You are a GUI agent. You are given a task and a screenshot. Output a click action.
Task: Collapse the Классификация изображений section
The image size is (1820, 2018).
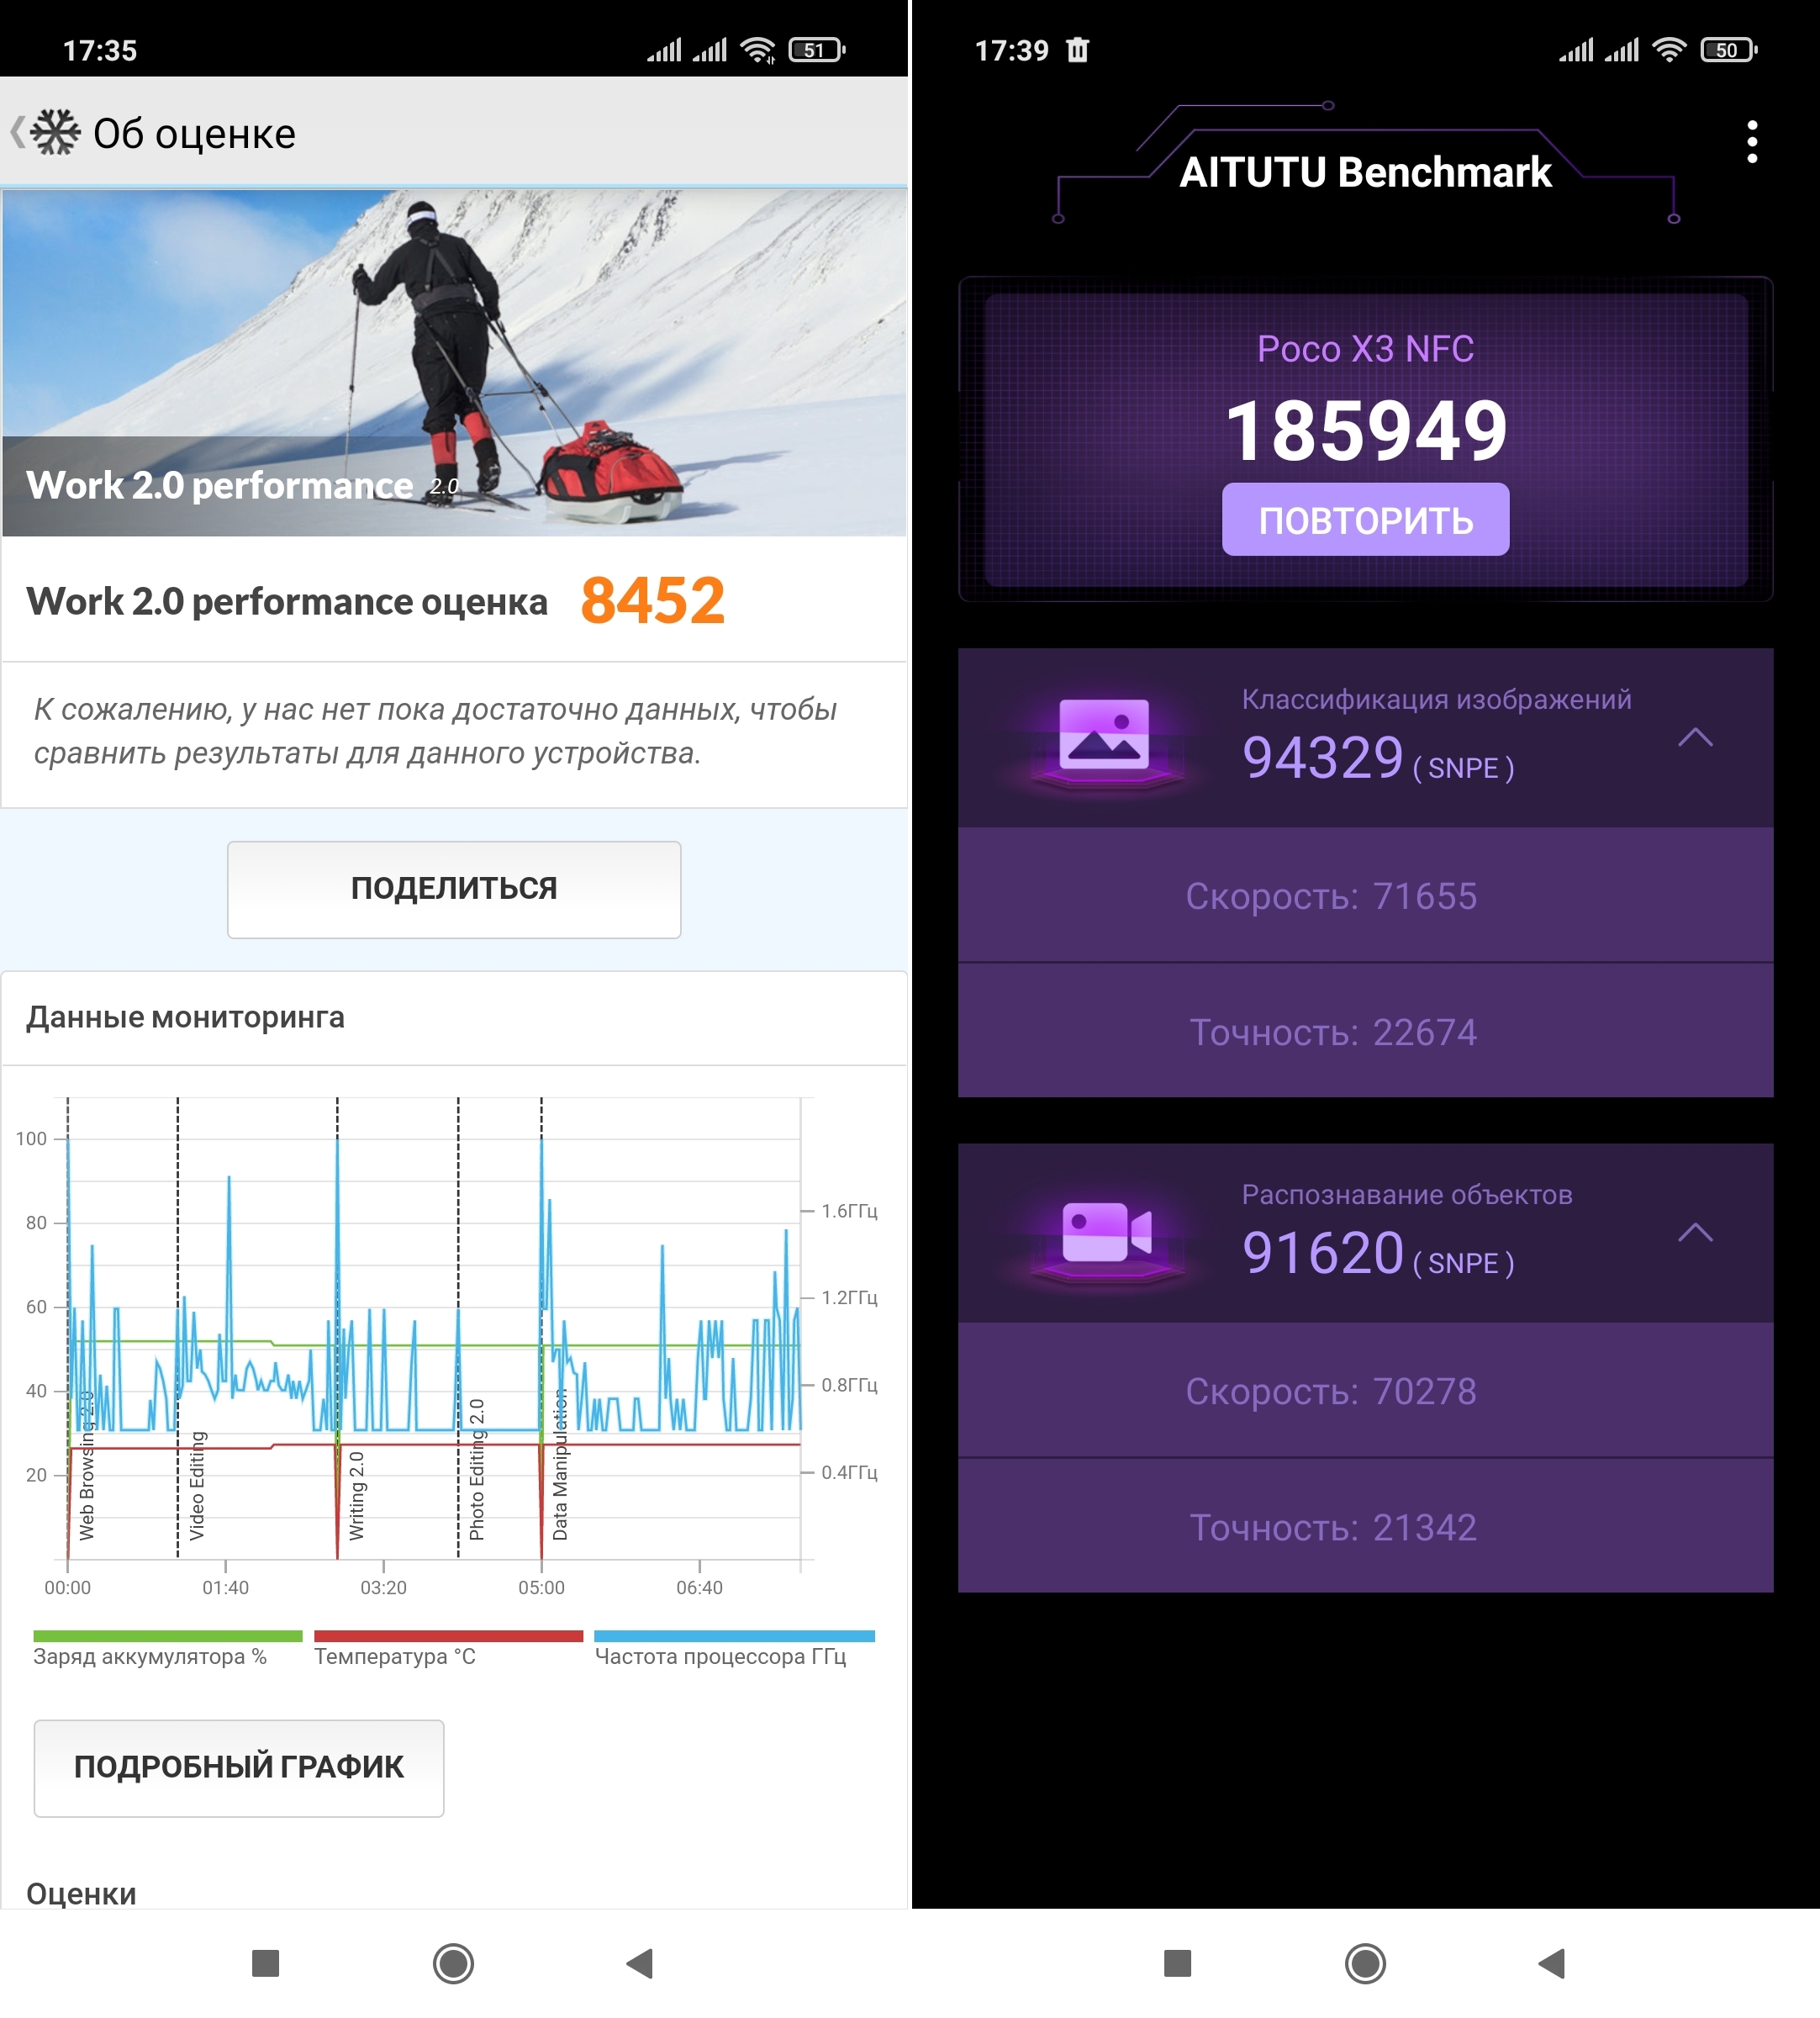(x=1694, y=738)
